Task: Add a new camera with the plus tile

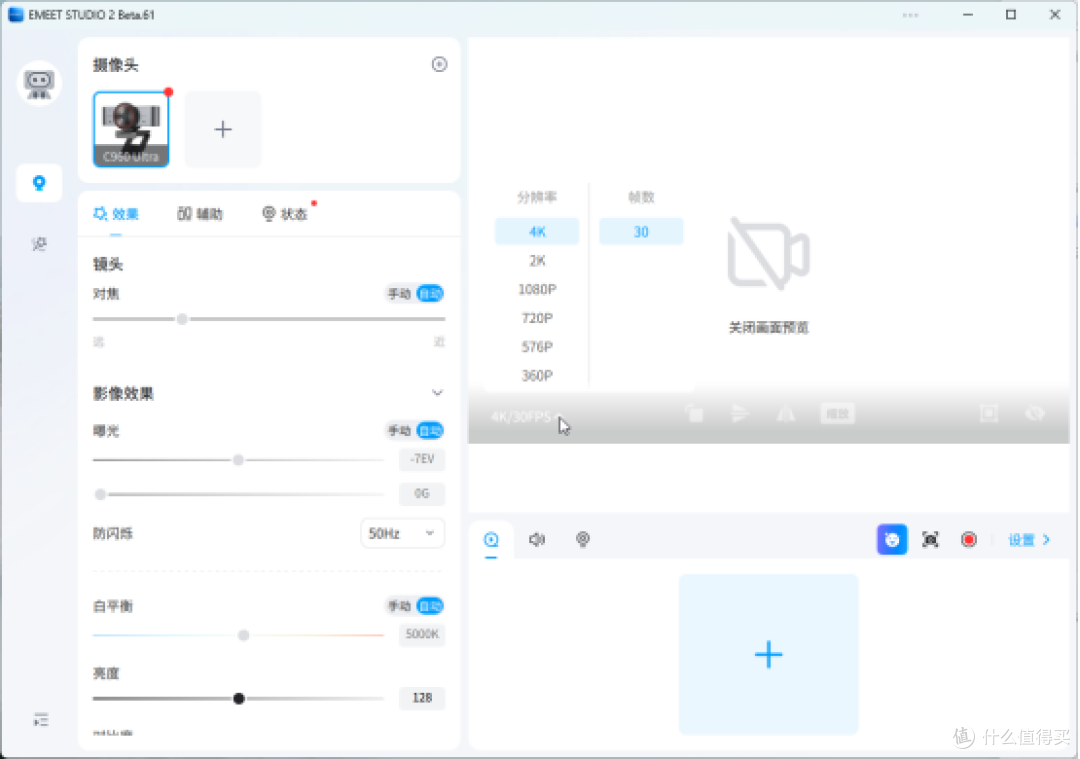Action: pos(222,129)
